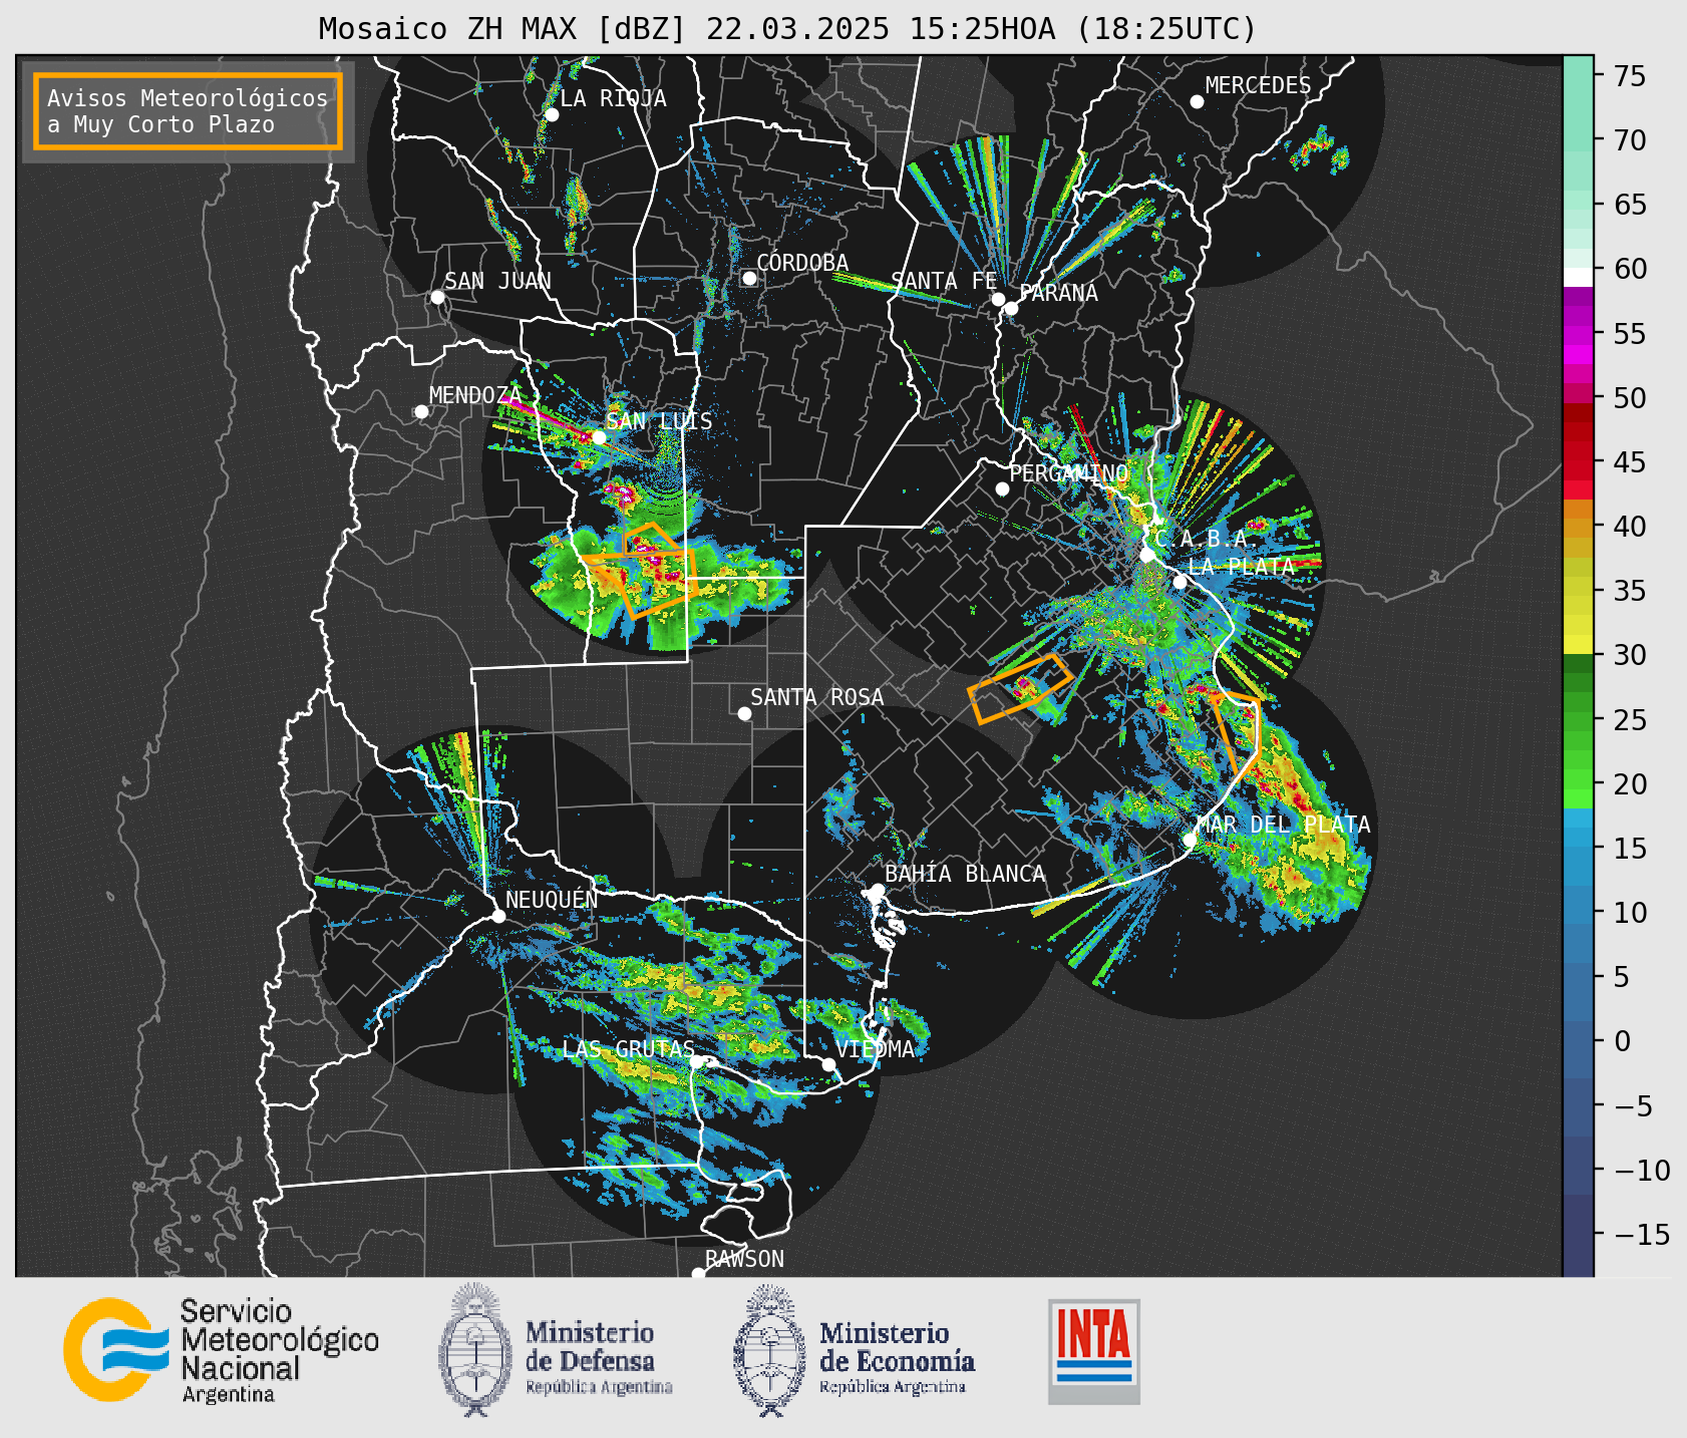Pick the yellow 30 dBZ color band
The image size is (1687, 1438).
pos(1578,646)
